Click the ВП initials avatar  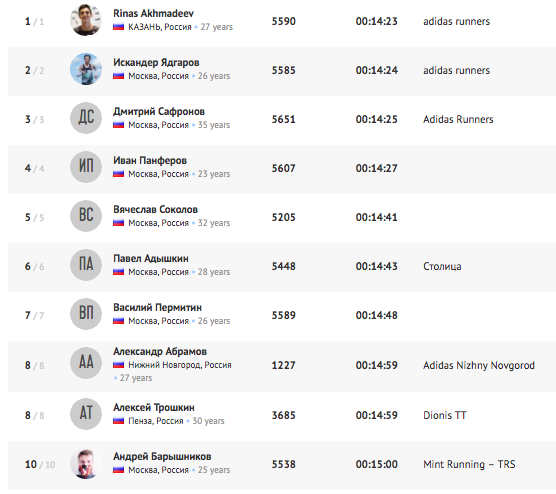tap(86, 313)
